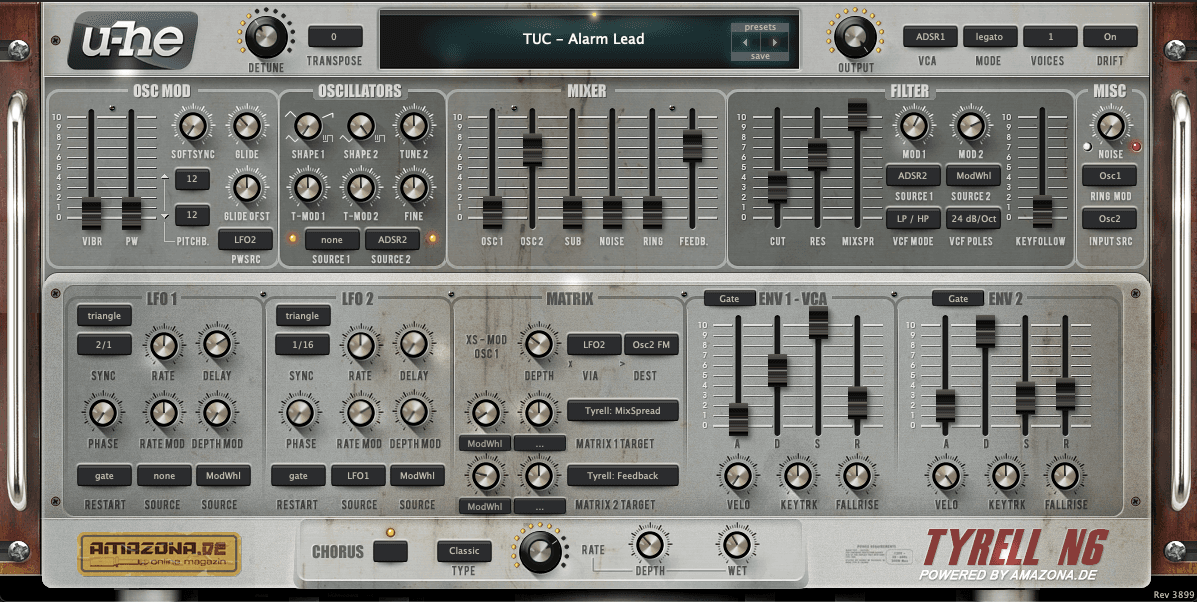Click the KEYFOLLOW slider handle

coord(1042,211)
